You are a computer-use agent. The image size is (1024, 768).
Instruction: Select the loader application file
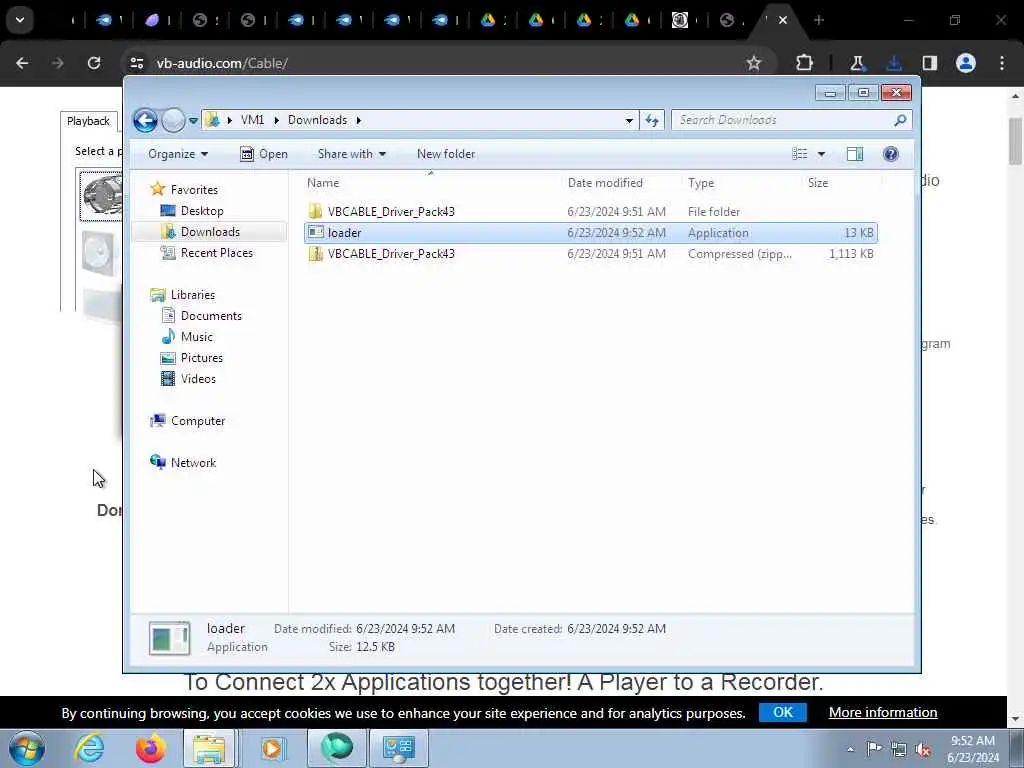pos(590,232)
